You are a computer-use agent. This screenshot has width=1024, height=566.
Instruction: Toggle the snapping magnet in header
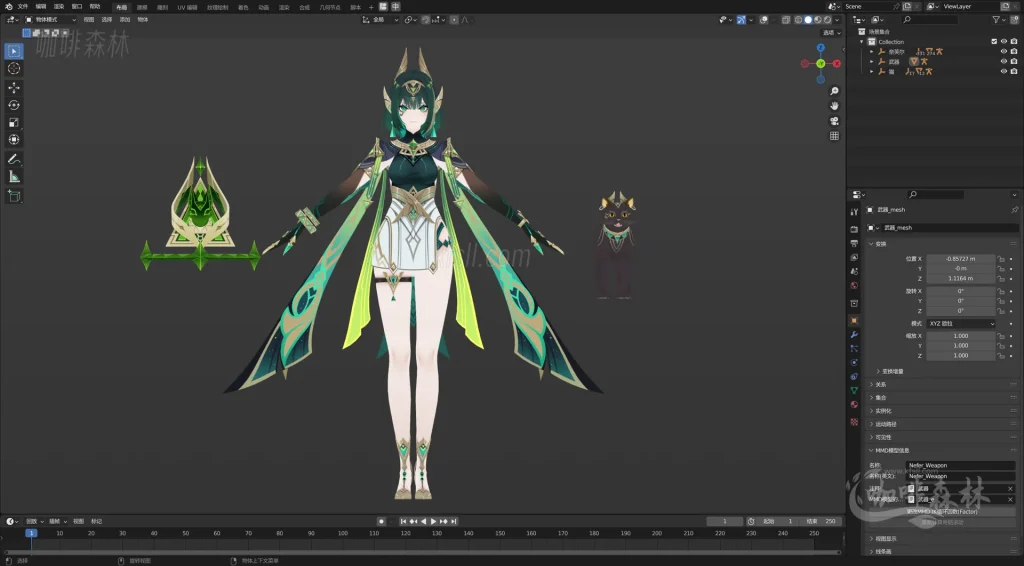click(426, 20)
